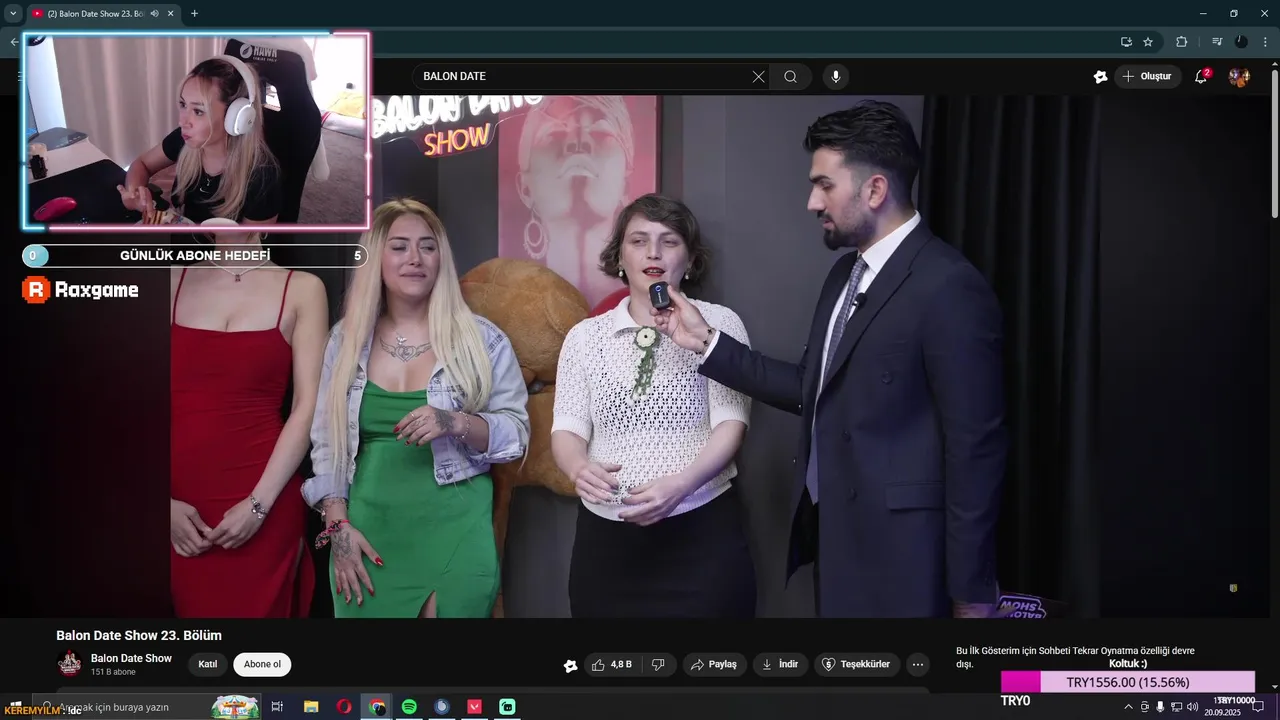Image resolution: width=1280 pixels, height=720 pixels.
Task: Open the three-dot more actions menu
Action: (918, 664)
